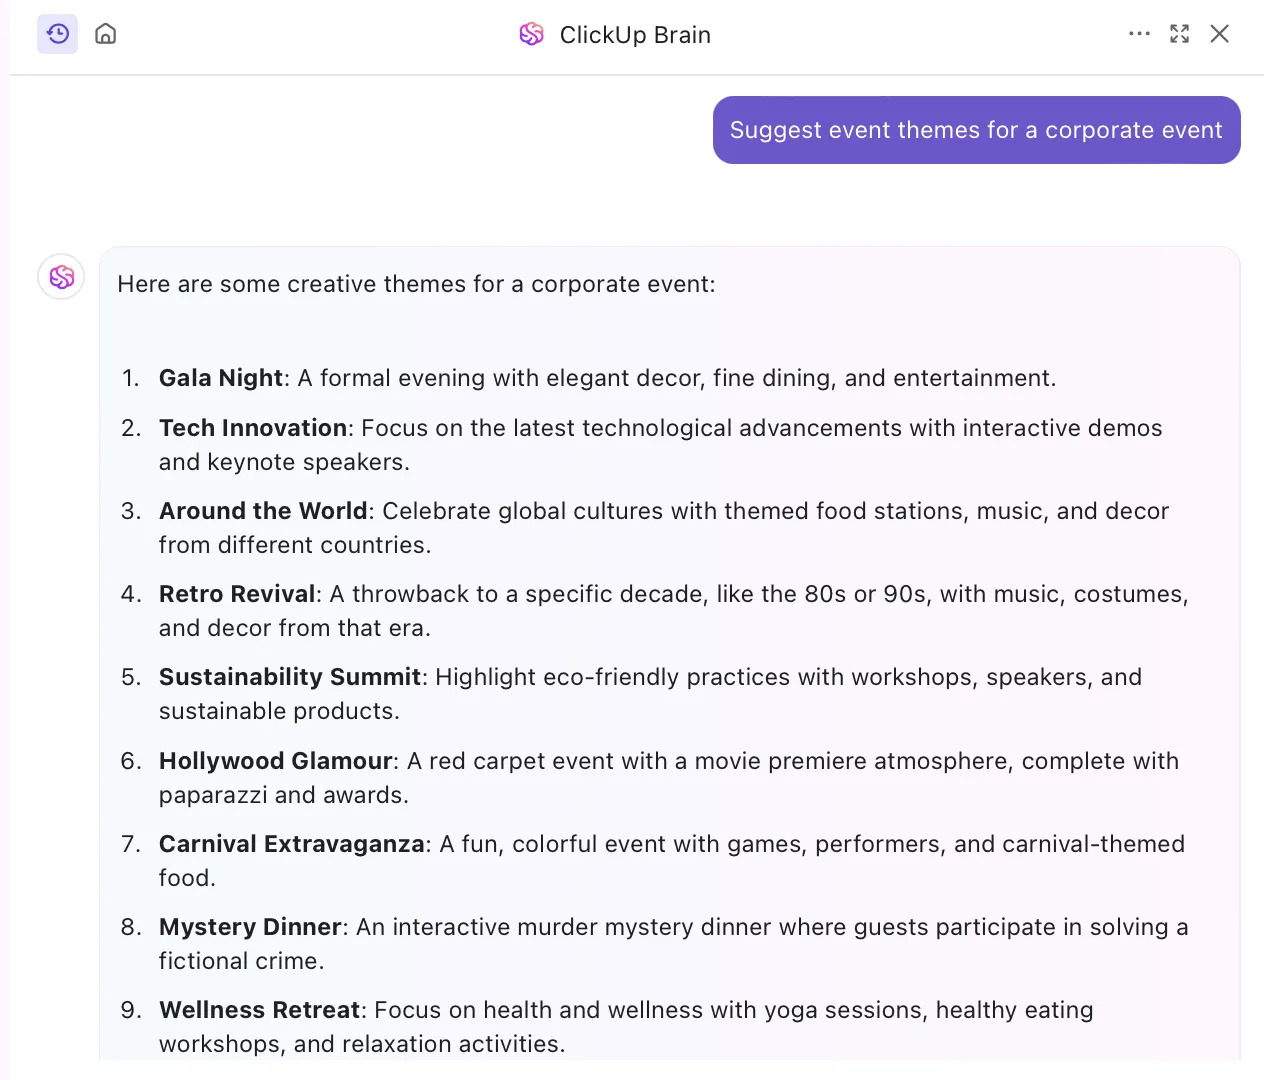Screen dimensions: 1264x1080
Task: Click the ClickUp Brain logo in header
Action: coord(531,34)
